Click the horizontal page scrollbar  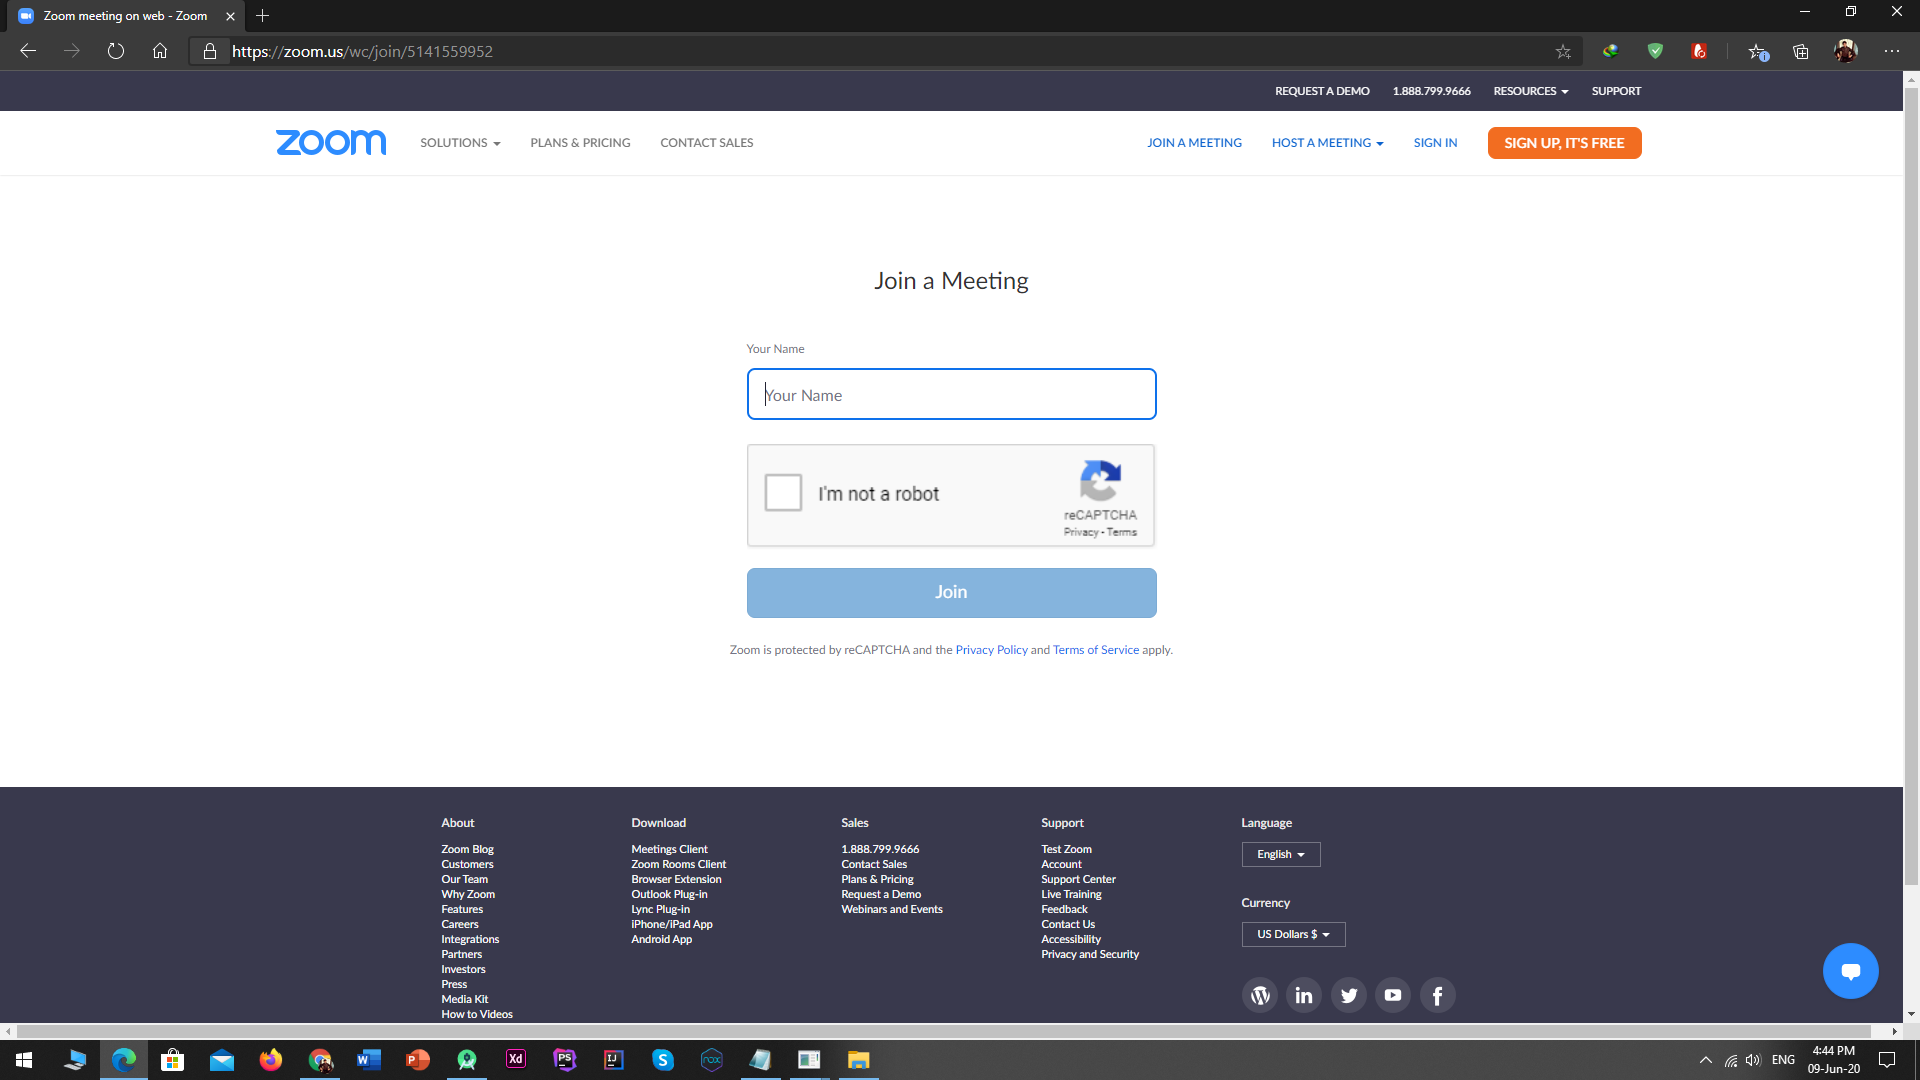944,1031
